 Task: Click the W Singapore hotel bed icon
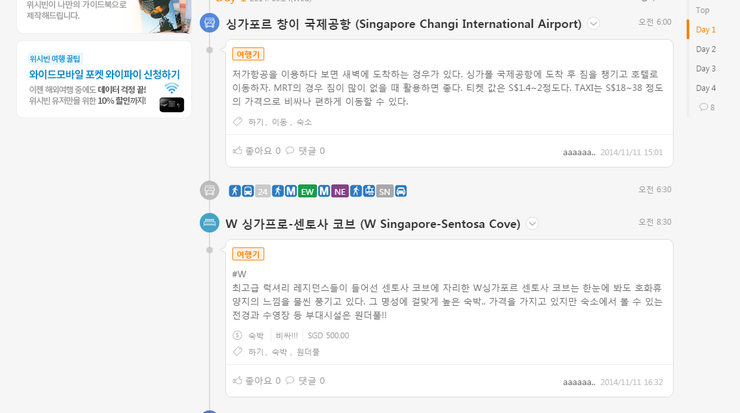tap(210, 223)
